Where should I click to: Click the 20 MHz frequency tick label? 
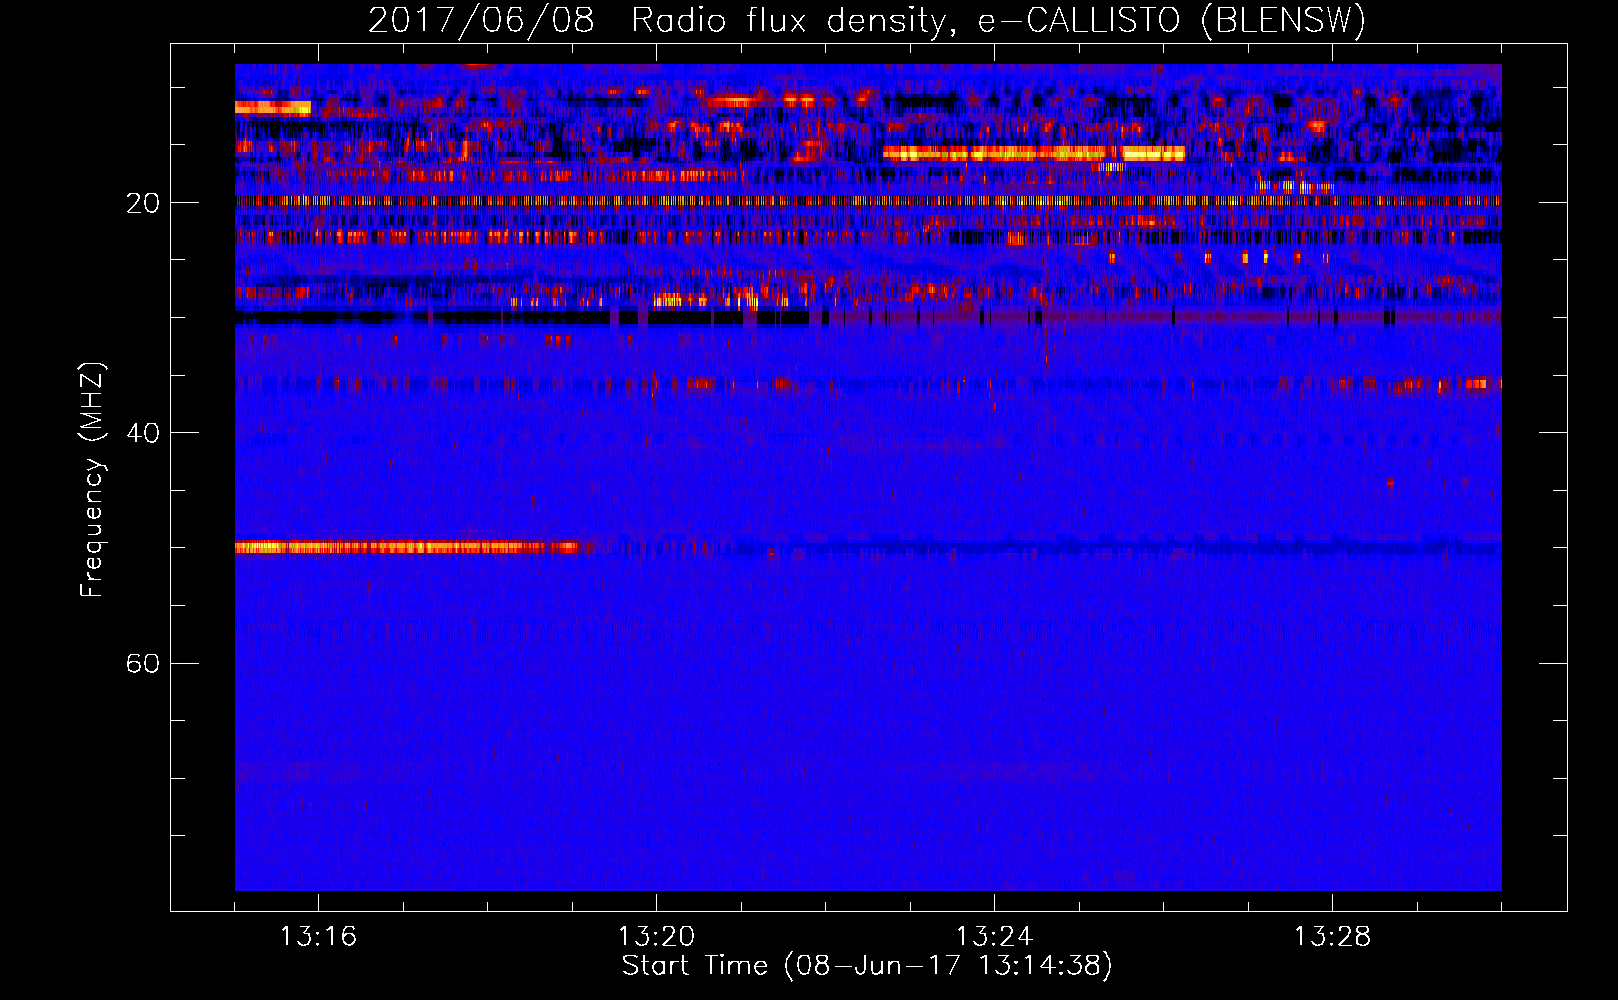pyautogui.click(x=143, y=203)
